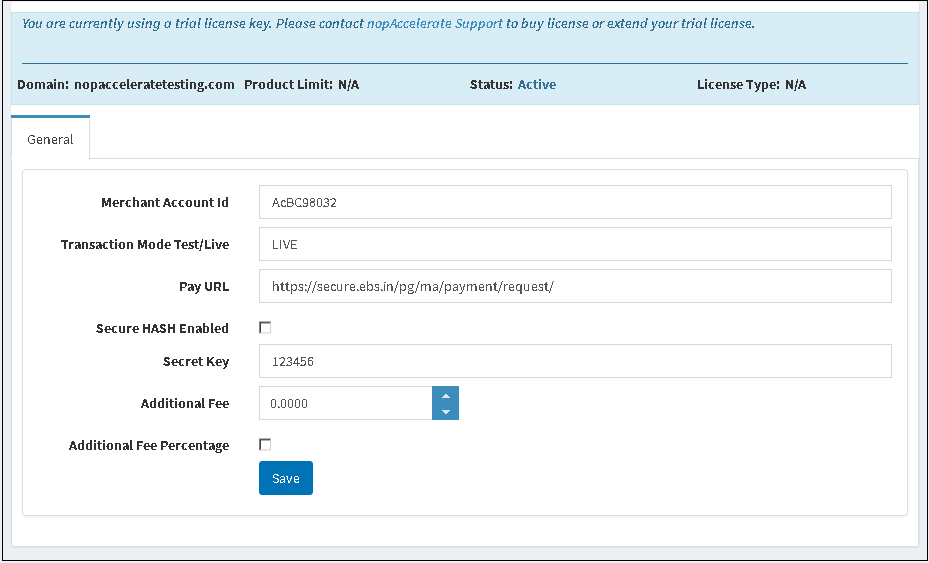Enable the Secure HASH Enabled checkbox
The width and height of the screenshot is (929, 563).
[x=265, y=328]
